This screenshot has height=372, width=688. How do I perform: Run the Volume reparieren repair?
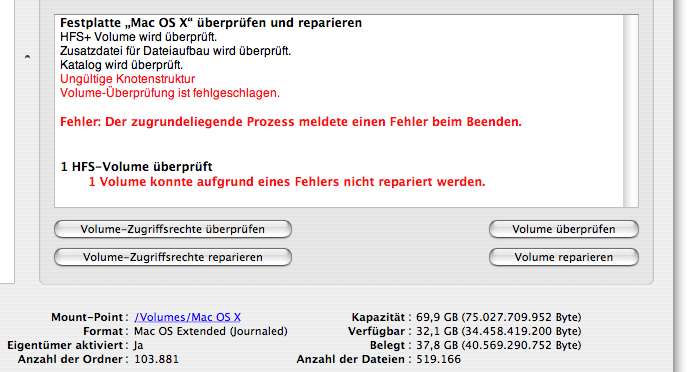564,257
